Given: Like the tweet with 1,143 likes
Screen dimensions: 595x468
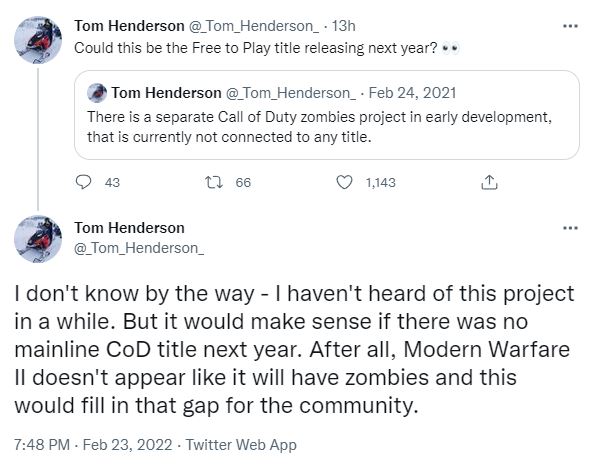Looking at the screenshot, I should click(x=345, y=182).
